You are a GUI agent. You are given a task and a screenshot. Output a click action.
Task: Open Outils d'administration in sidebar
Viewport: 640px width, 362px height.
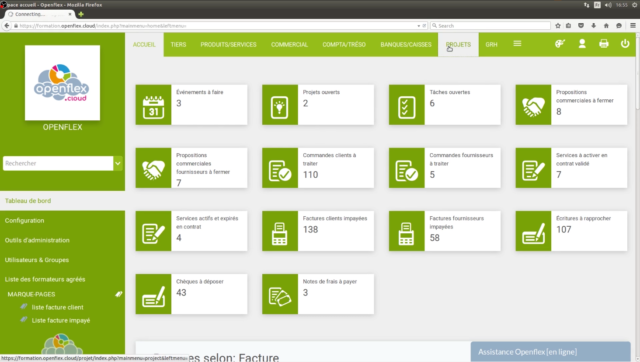(x=37, y=240)
